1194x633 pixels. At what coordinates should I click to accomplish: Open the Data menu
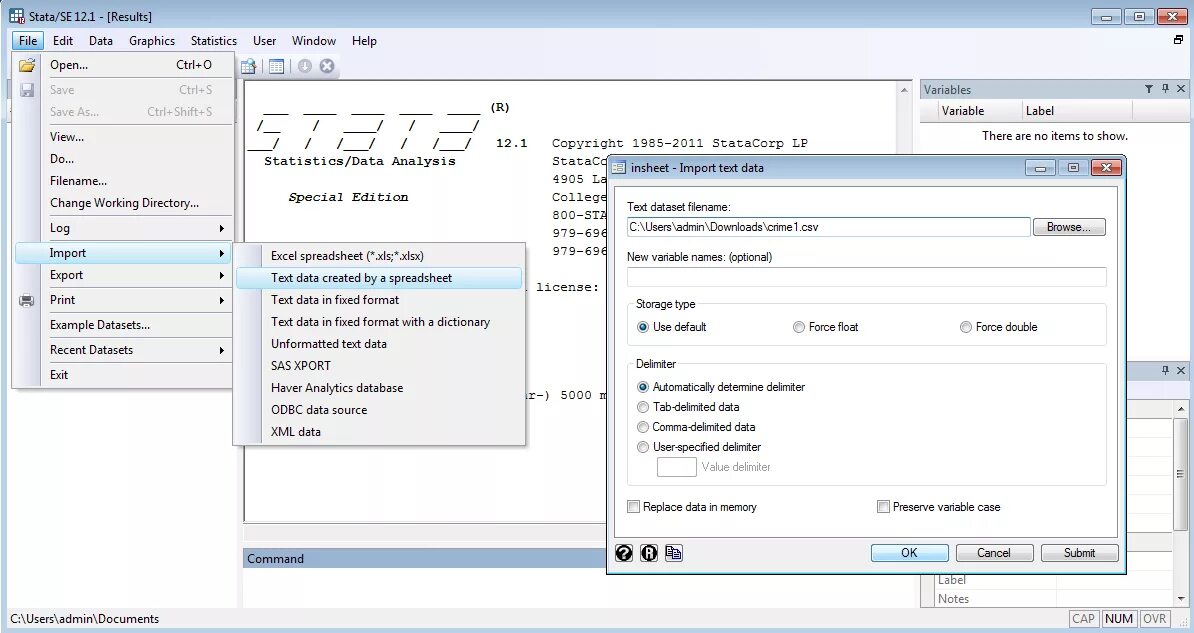[x=101, y=40]
